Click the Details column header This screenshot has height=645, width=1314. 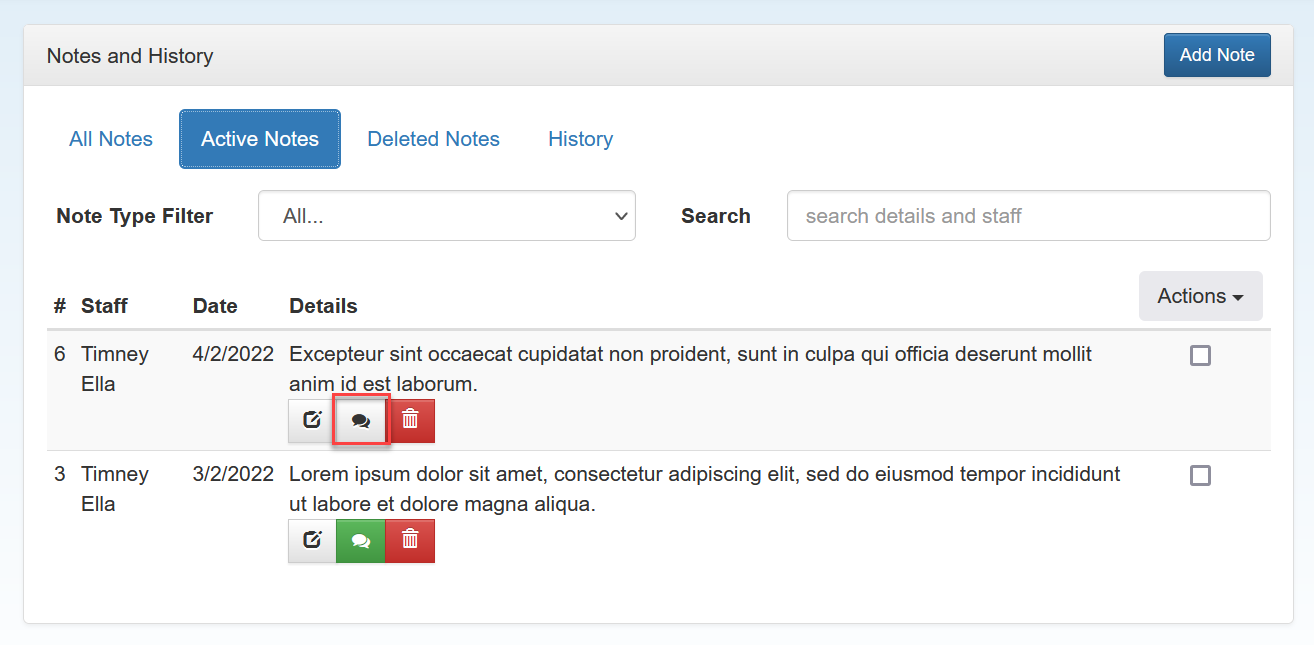tap(323, 306)
